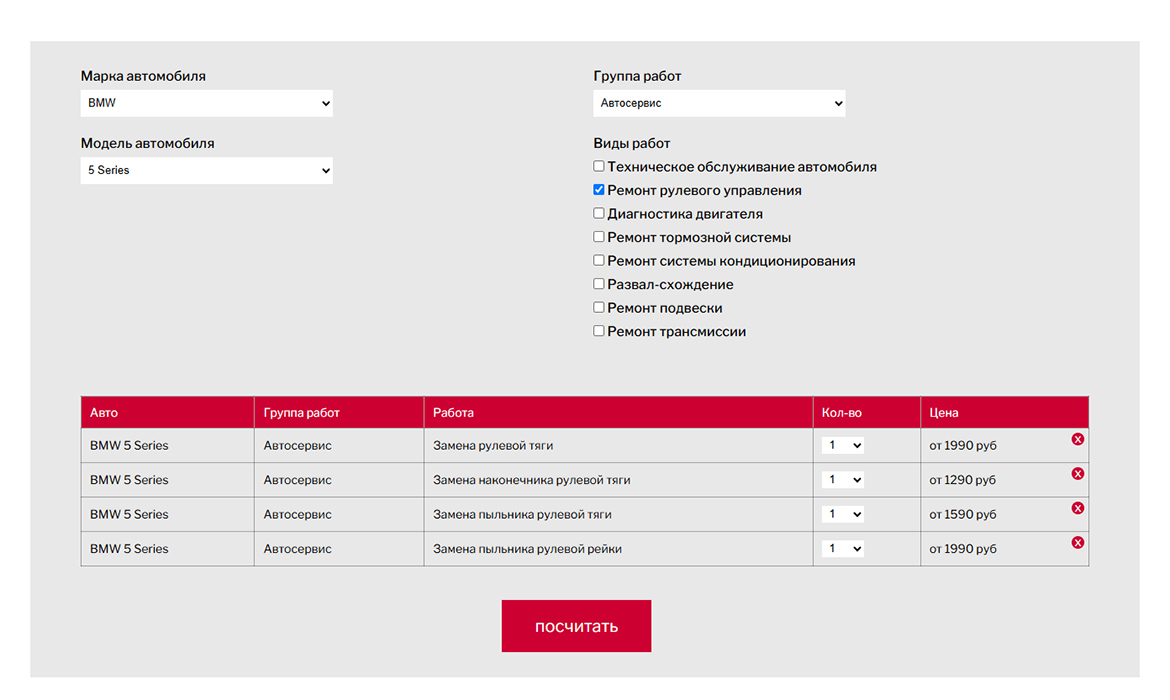Tick 'Ремонт подвески' checkbox
1170x700 pixels.
[x=598, y=307]
